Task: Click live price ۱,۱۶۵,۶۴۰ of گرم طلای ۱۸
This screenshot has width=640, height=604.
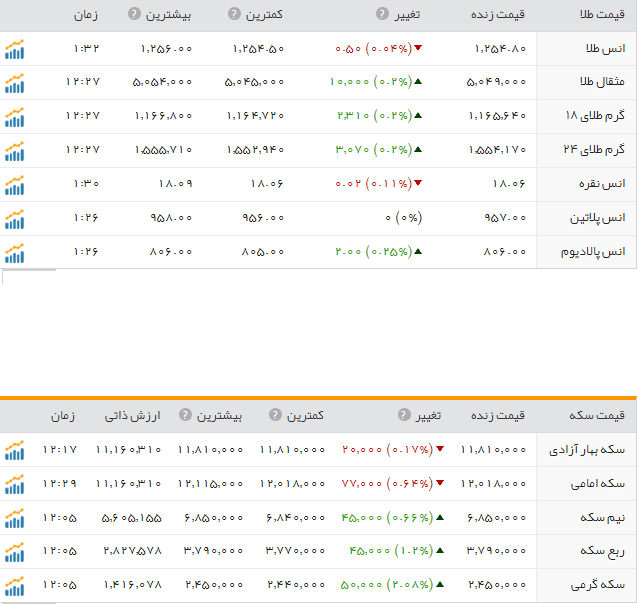Action: click(x=497, y=115)
